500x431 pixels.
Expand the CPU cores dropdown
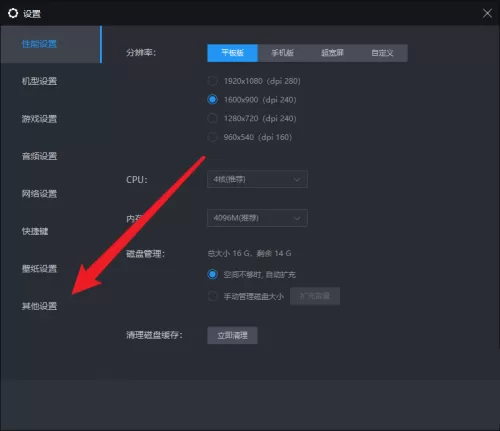coord(257,179)
